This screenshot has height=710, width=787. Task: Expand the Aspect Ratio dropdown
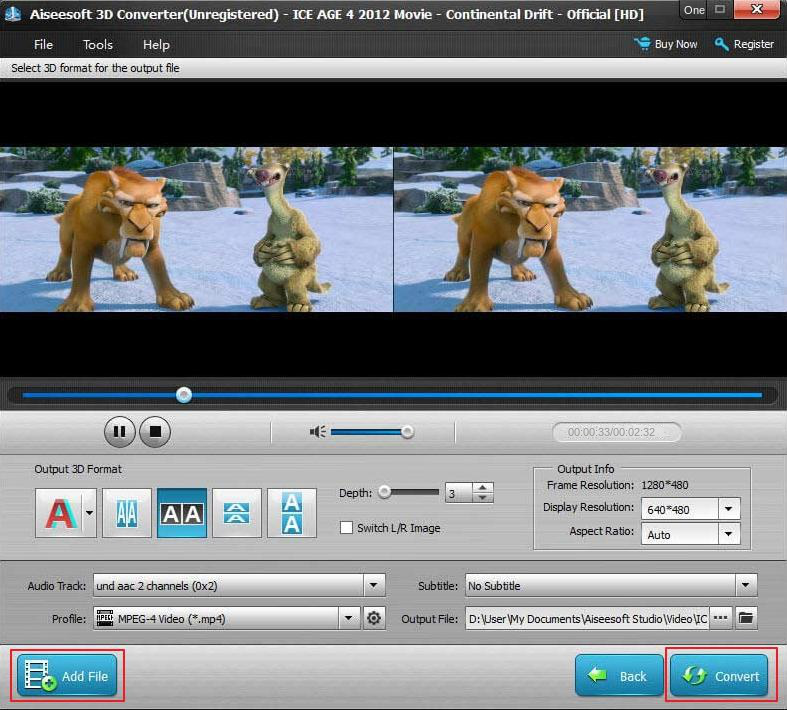(729, 535)
